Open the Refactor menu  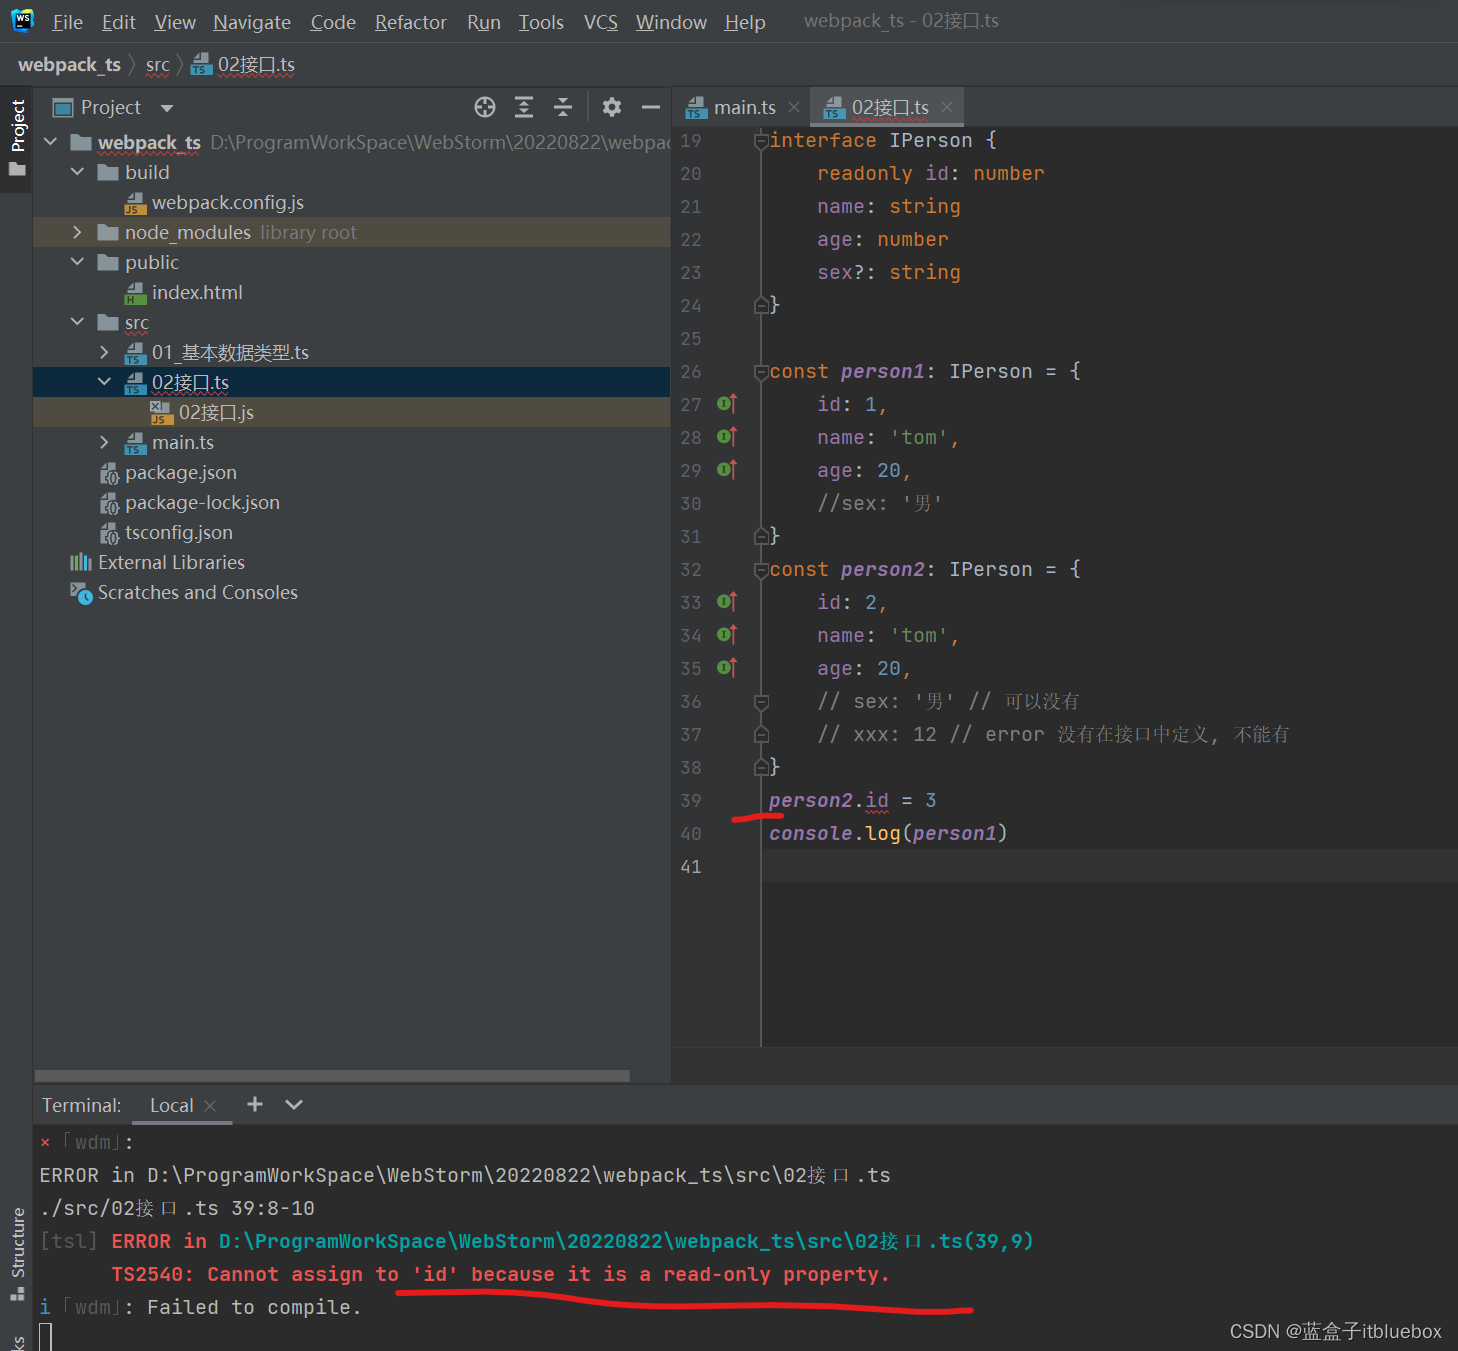pyautogui.click(x=410, y=22)
